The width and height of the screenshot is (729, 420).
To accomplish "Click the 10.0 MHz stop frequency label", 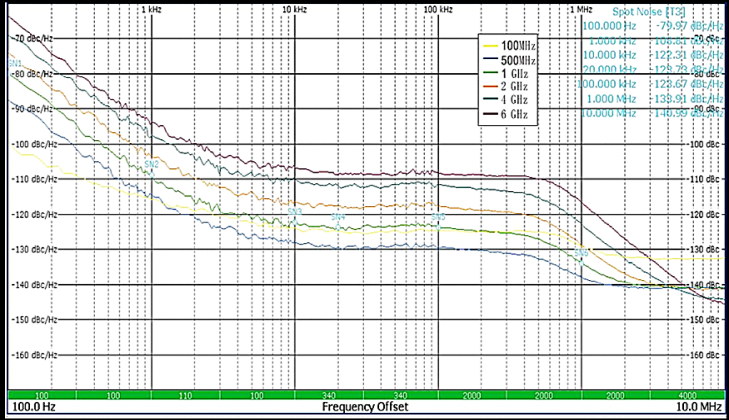I will pyautogui.click(x=695, y=409).
